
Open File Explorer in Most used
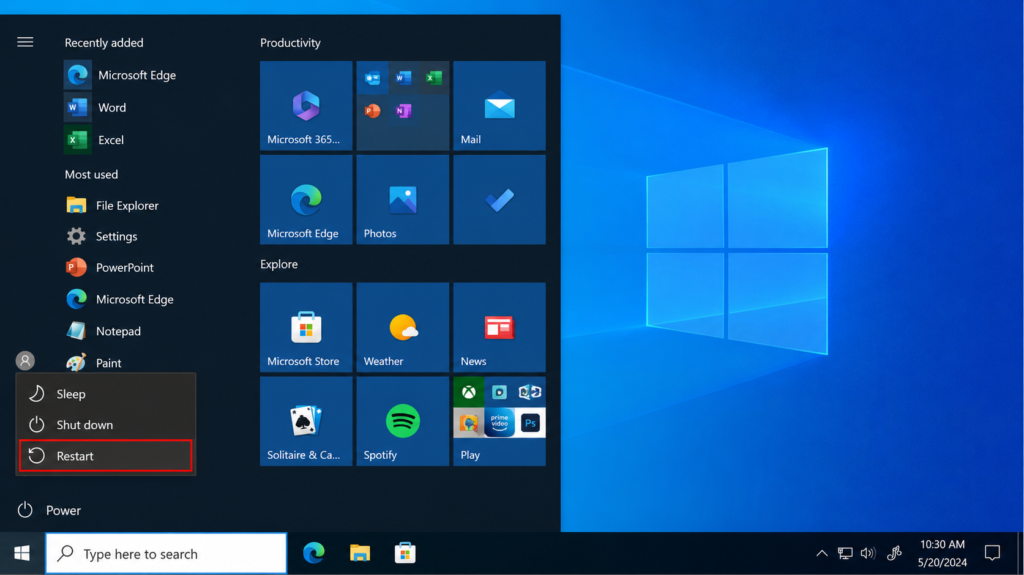112,205
